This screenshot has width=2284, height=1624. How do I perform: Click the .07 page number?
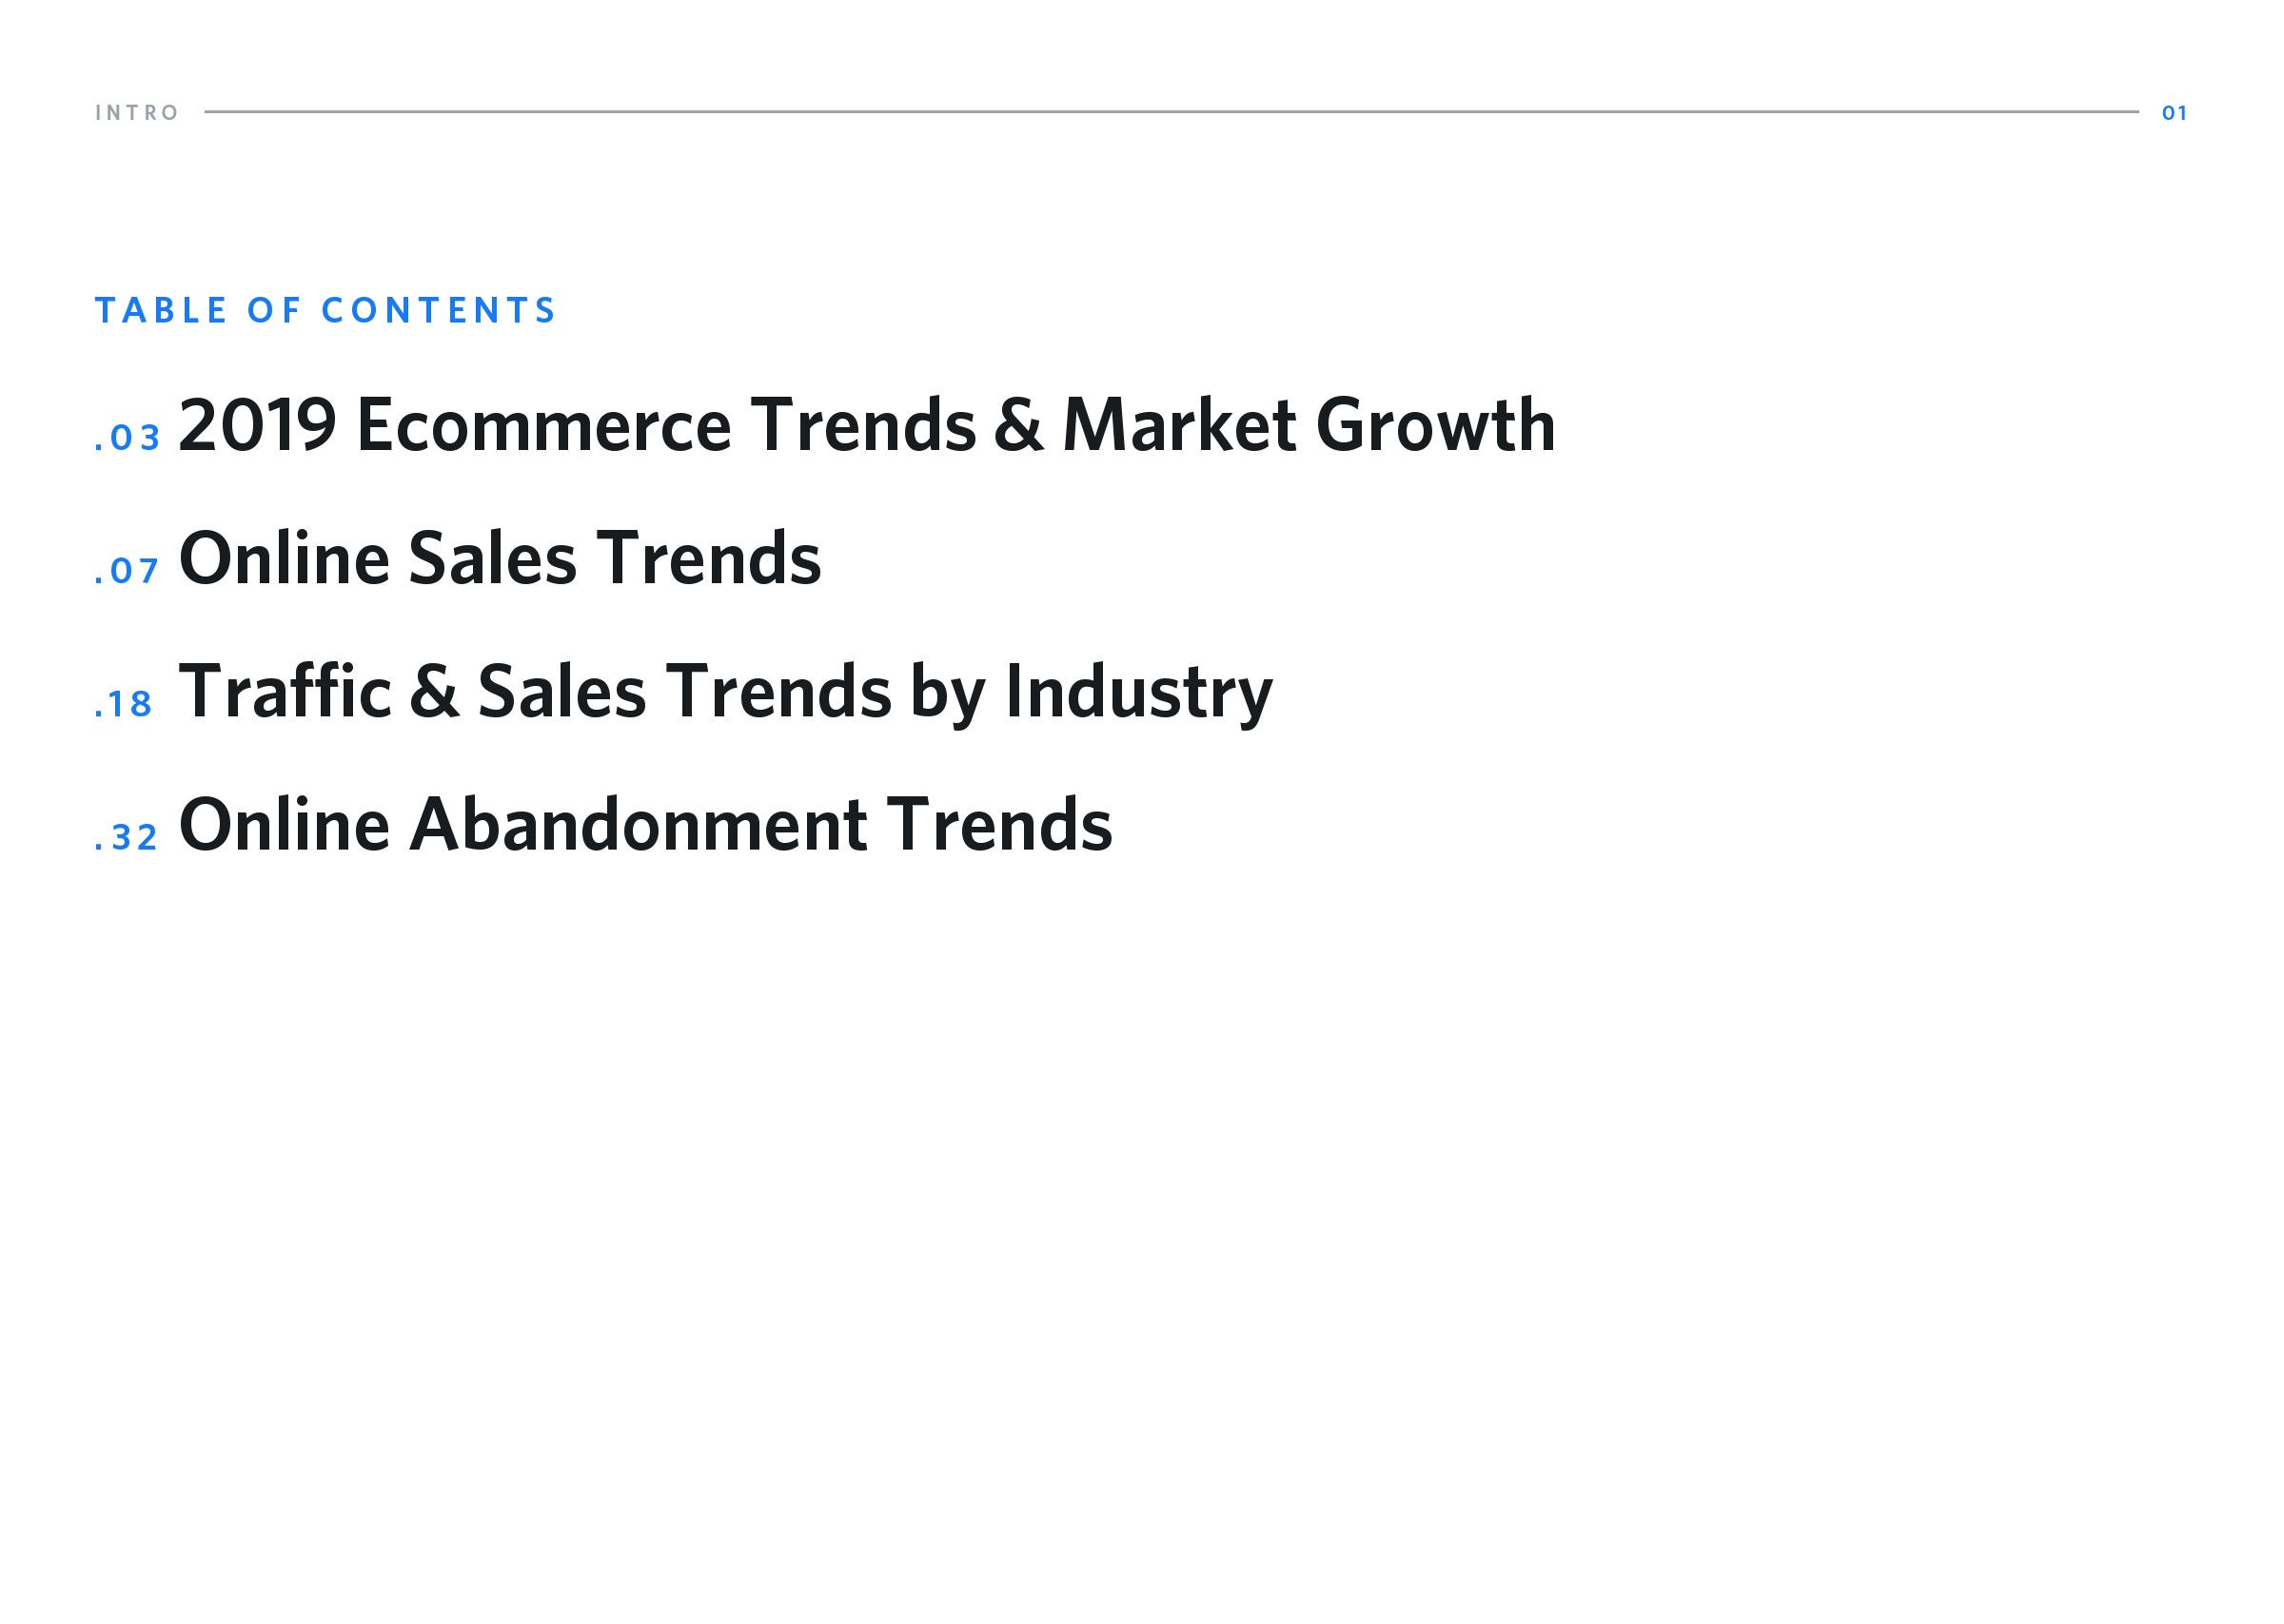coord(127,571)
